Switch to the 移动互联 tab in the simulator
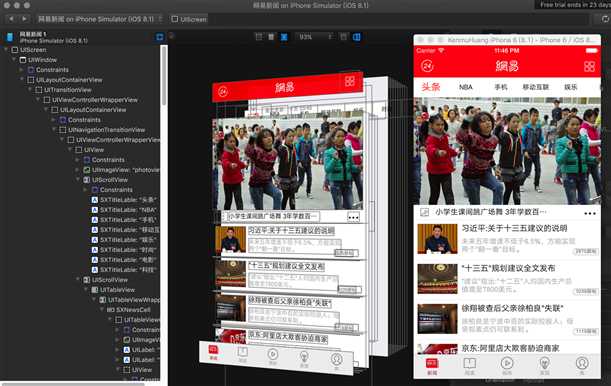The height and width of the screenshot is (386, 611). tap(536, 87)
